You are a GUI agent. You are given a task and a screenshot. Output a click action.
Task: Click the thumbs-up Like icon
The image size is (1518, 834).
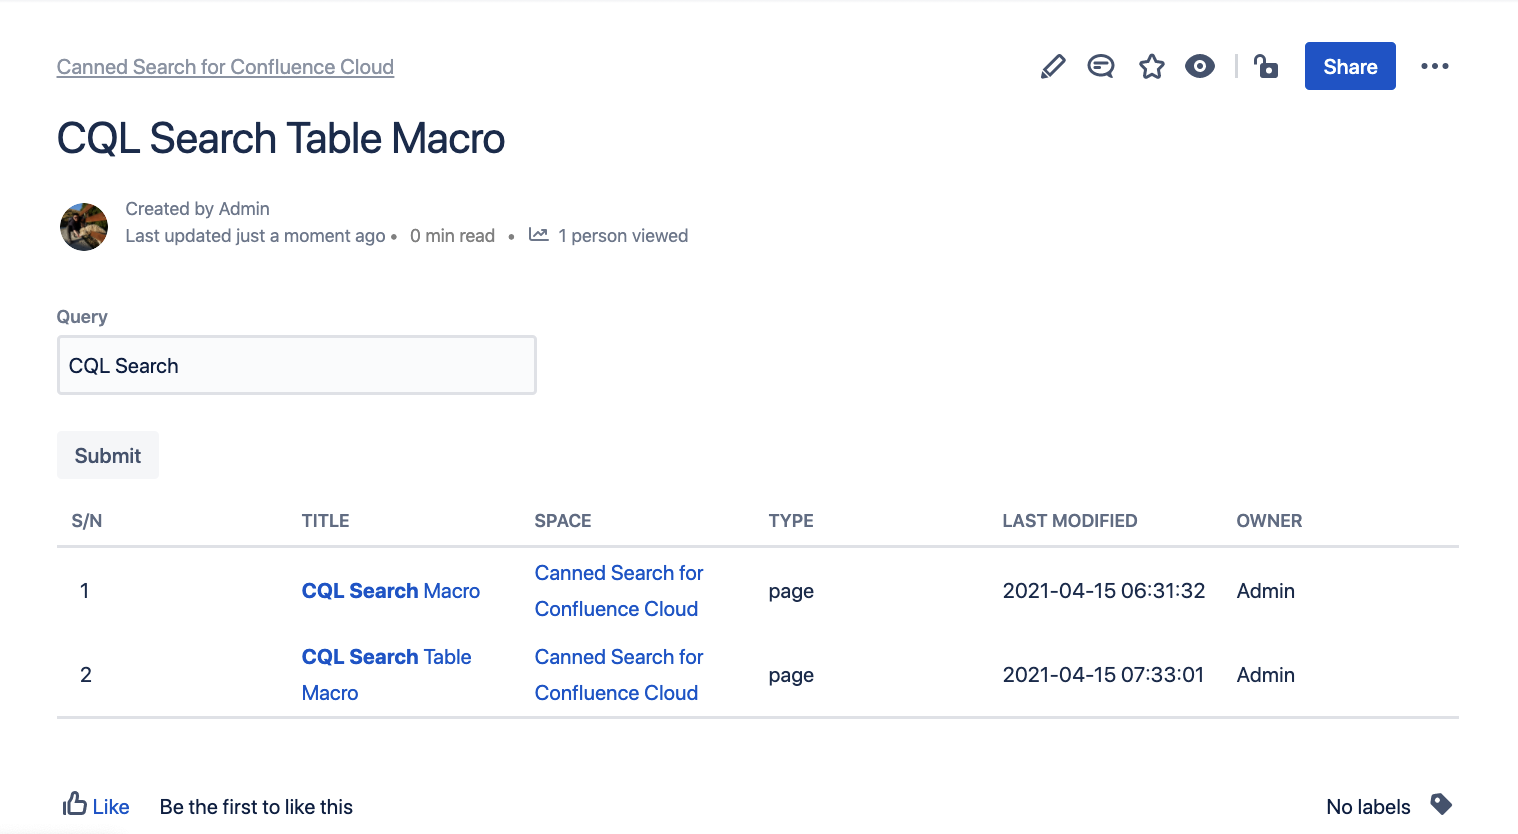pyautogui.click(x=75, y=804)
